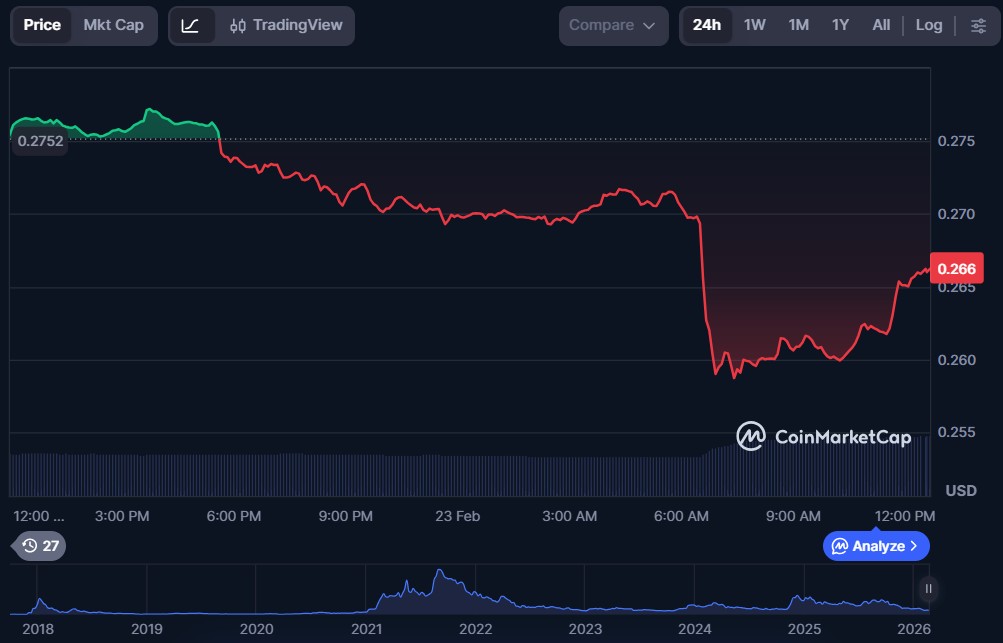Open TradingView chart mode
This screenshot has width=1003, height=643.
coord(286,25)
